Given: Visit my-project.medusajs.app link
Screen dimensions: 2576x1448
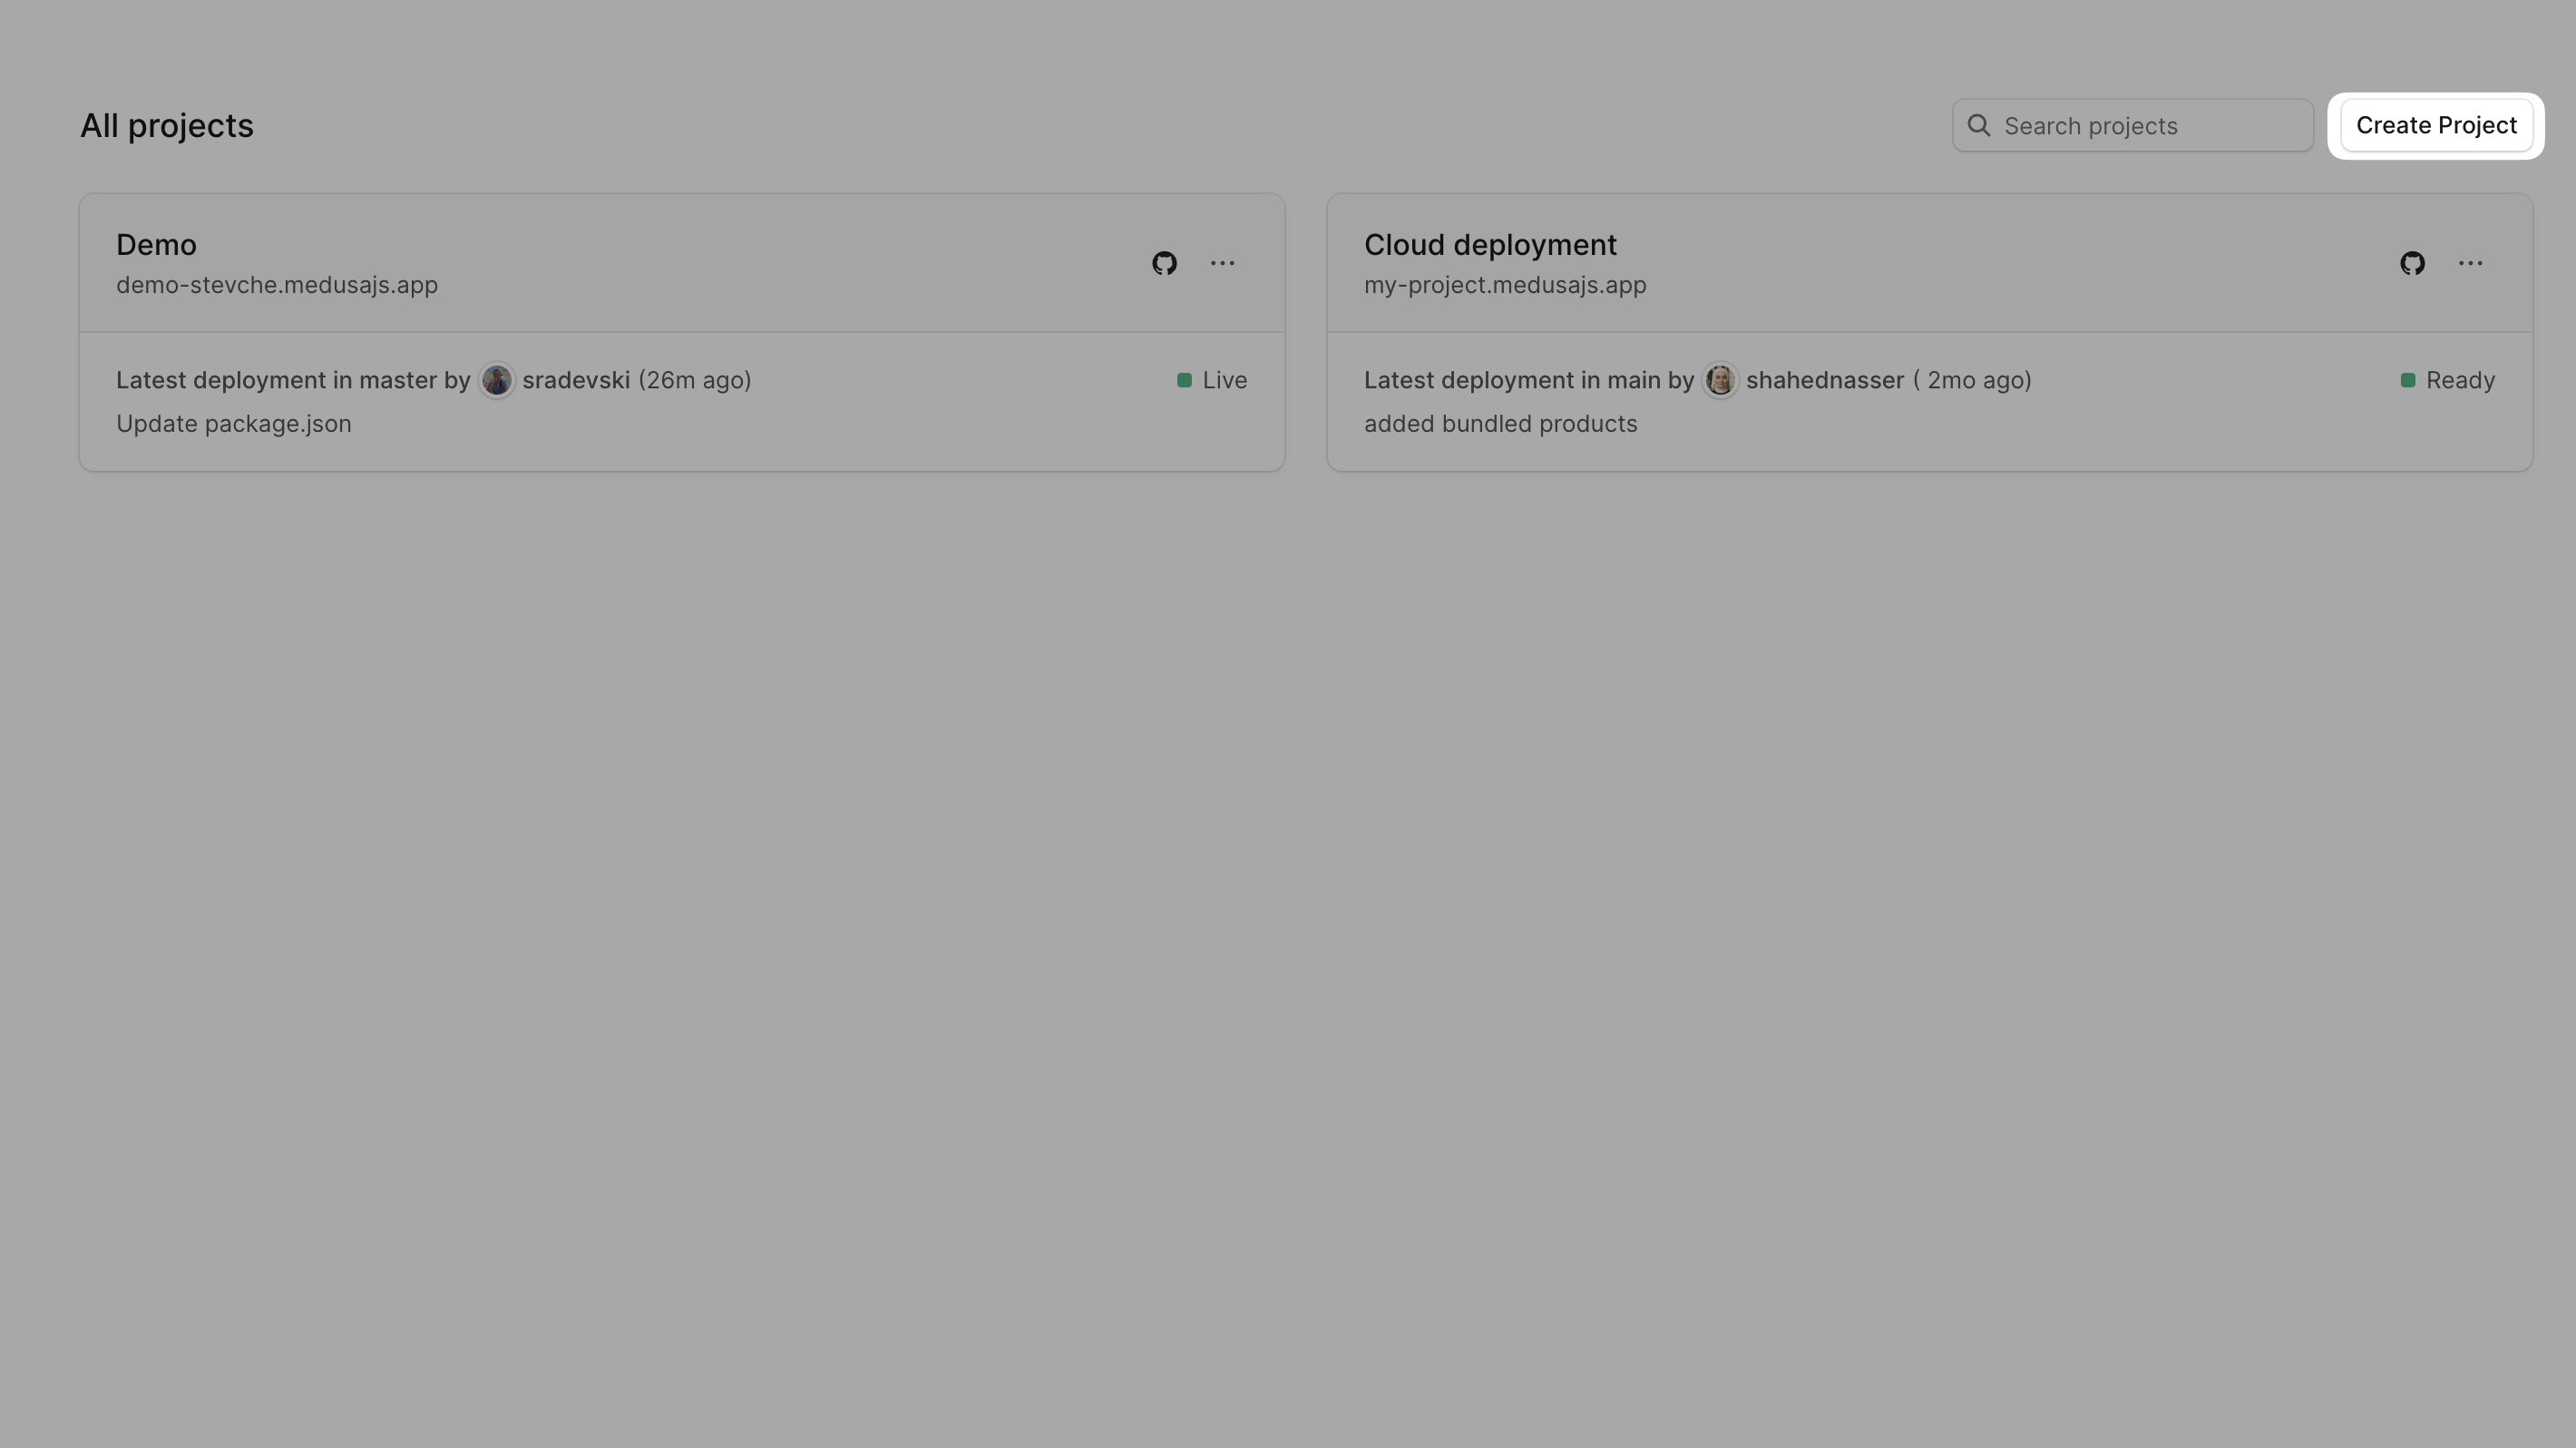Looking at the screenshot, I should point(1504,285).
